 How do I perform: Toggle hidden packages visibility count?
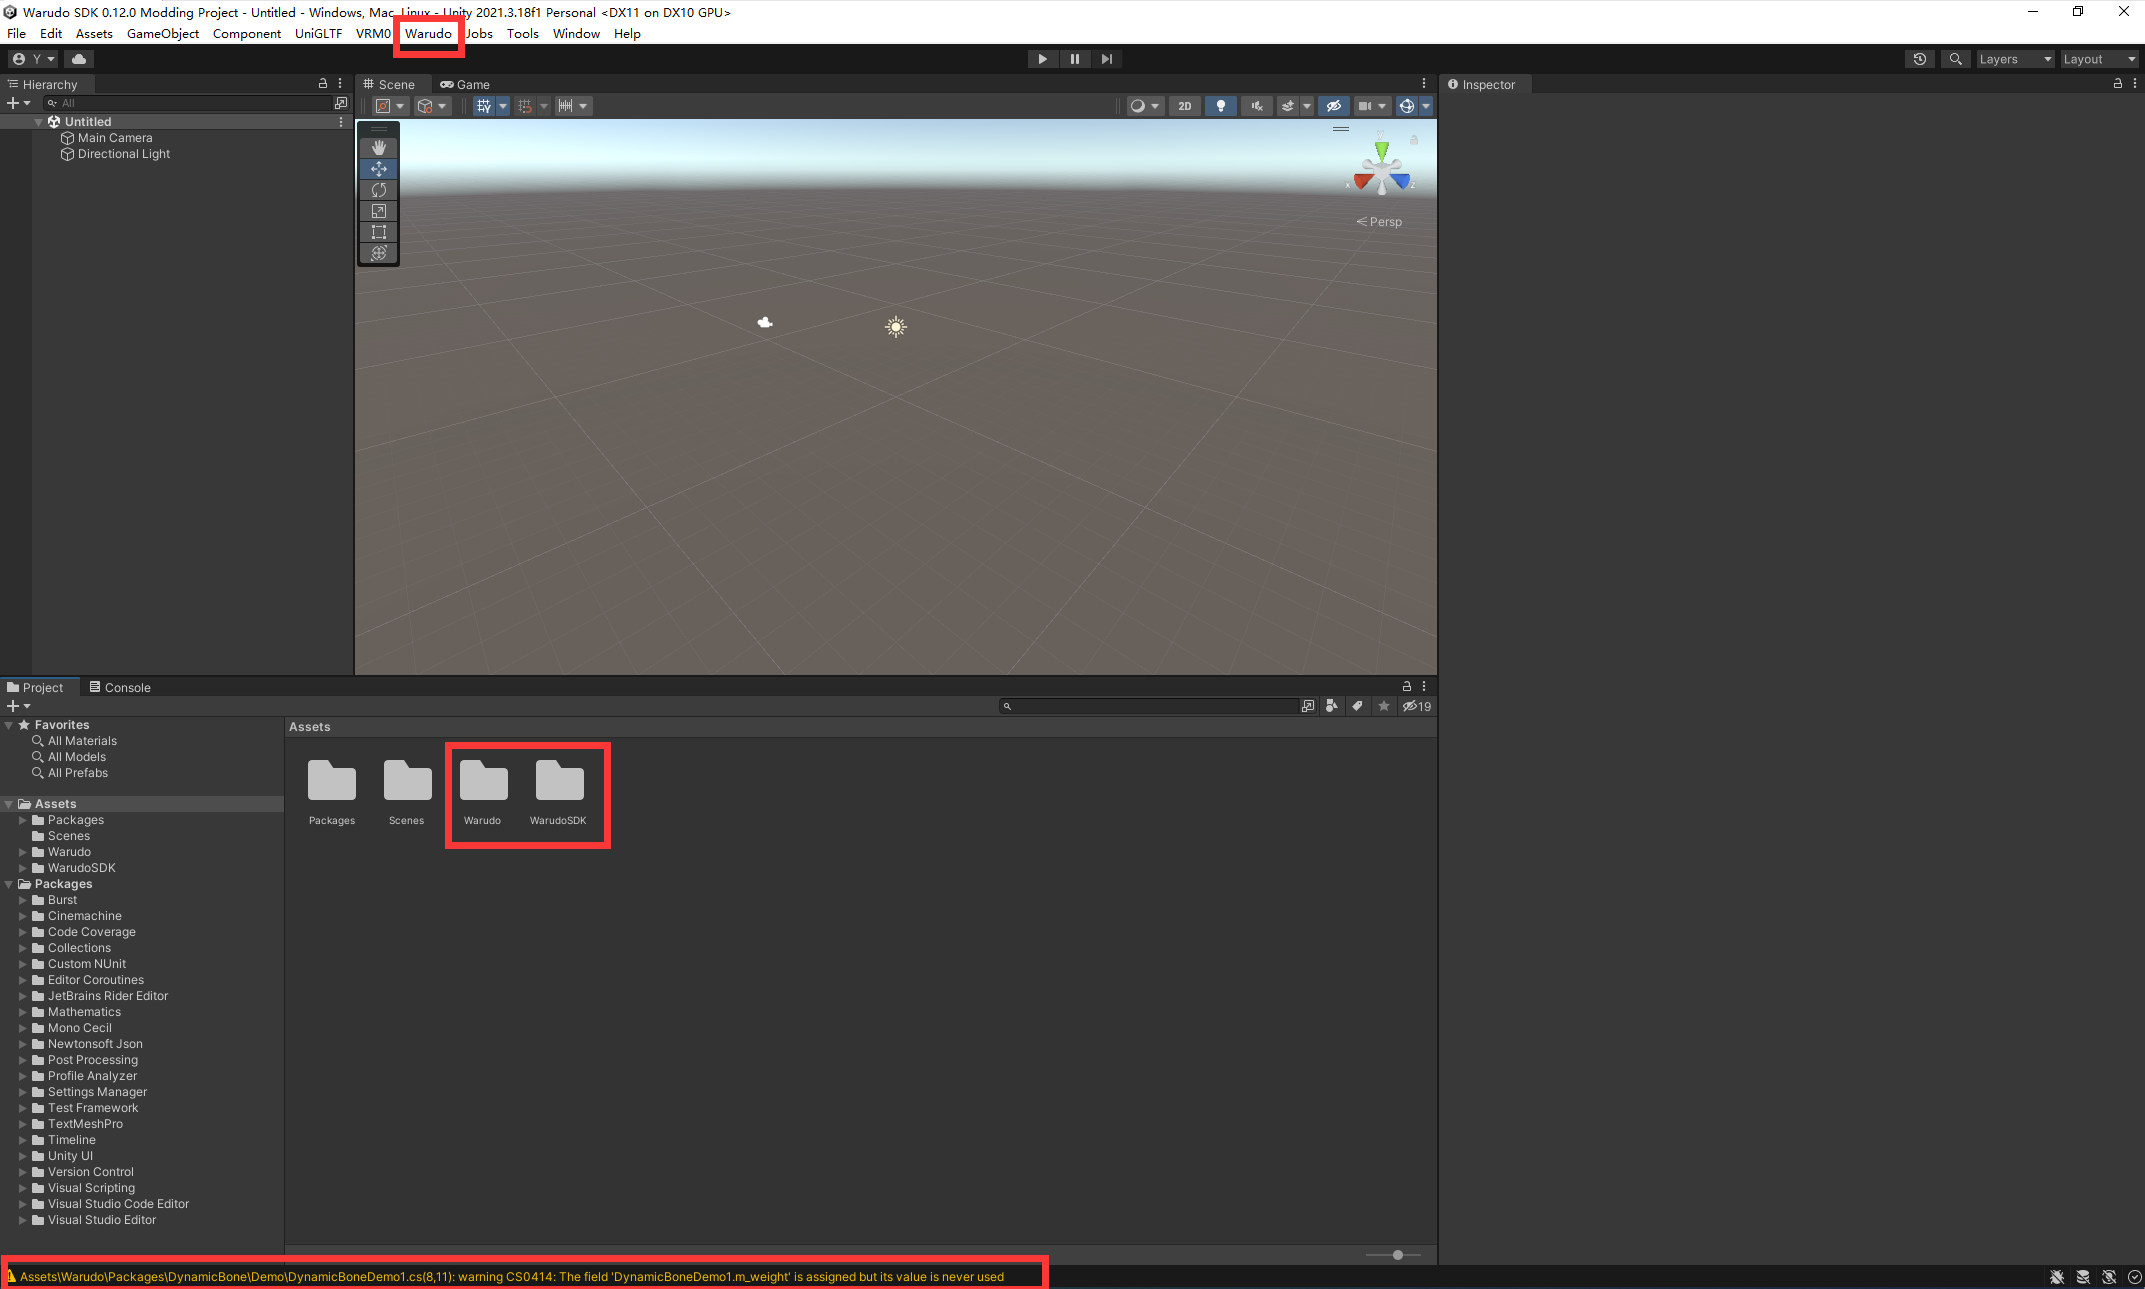pos(1416,706)
